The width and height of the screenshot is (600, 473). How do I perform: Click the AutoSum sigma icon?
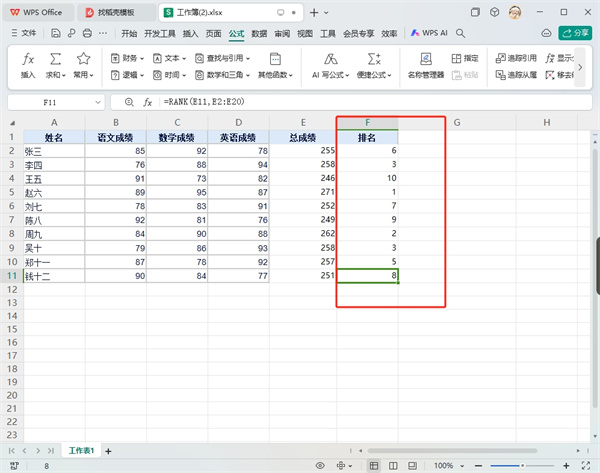(55, 64)
